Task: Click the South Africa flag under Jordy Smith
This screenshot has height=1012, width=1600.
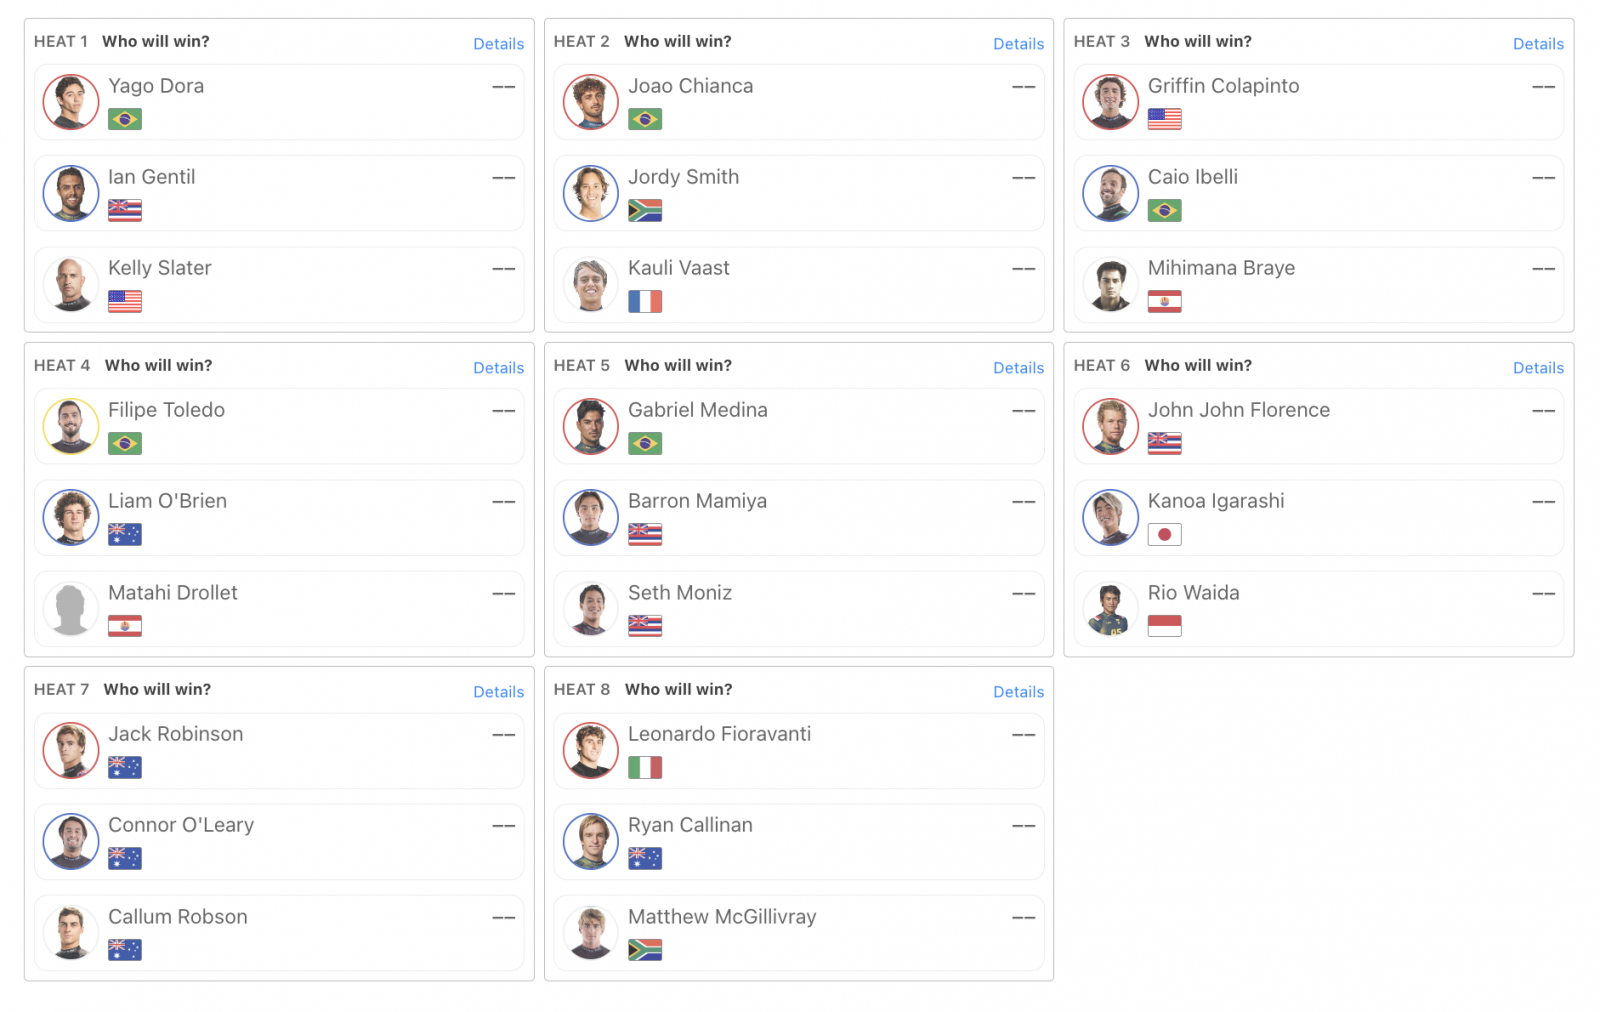Action: click(x=645, y=210)
